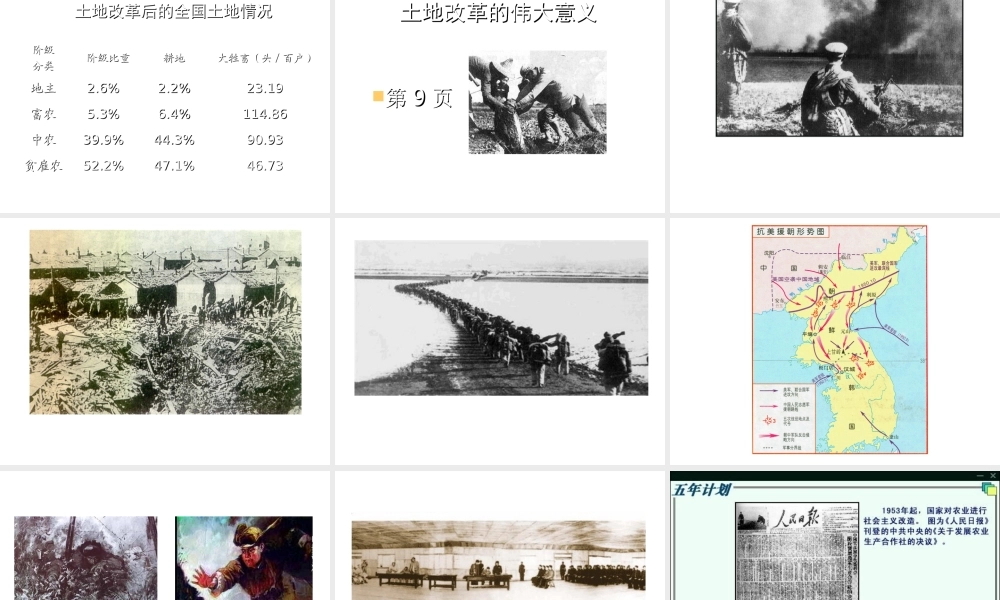Click the 五年计划 heading
Image resolution: width=1000 pixels, height=600 pixels.
[702, 490]
